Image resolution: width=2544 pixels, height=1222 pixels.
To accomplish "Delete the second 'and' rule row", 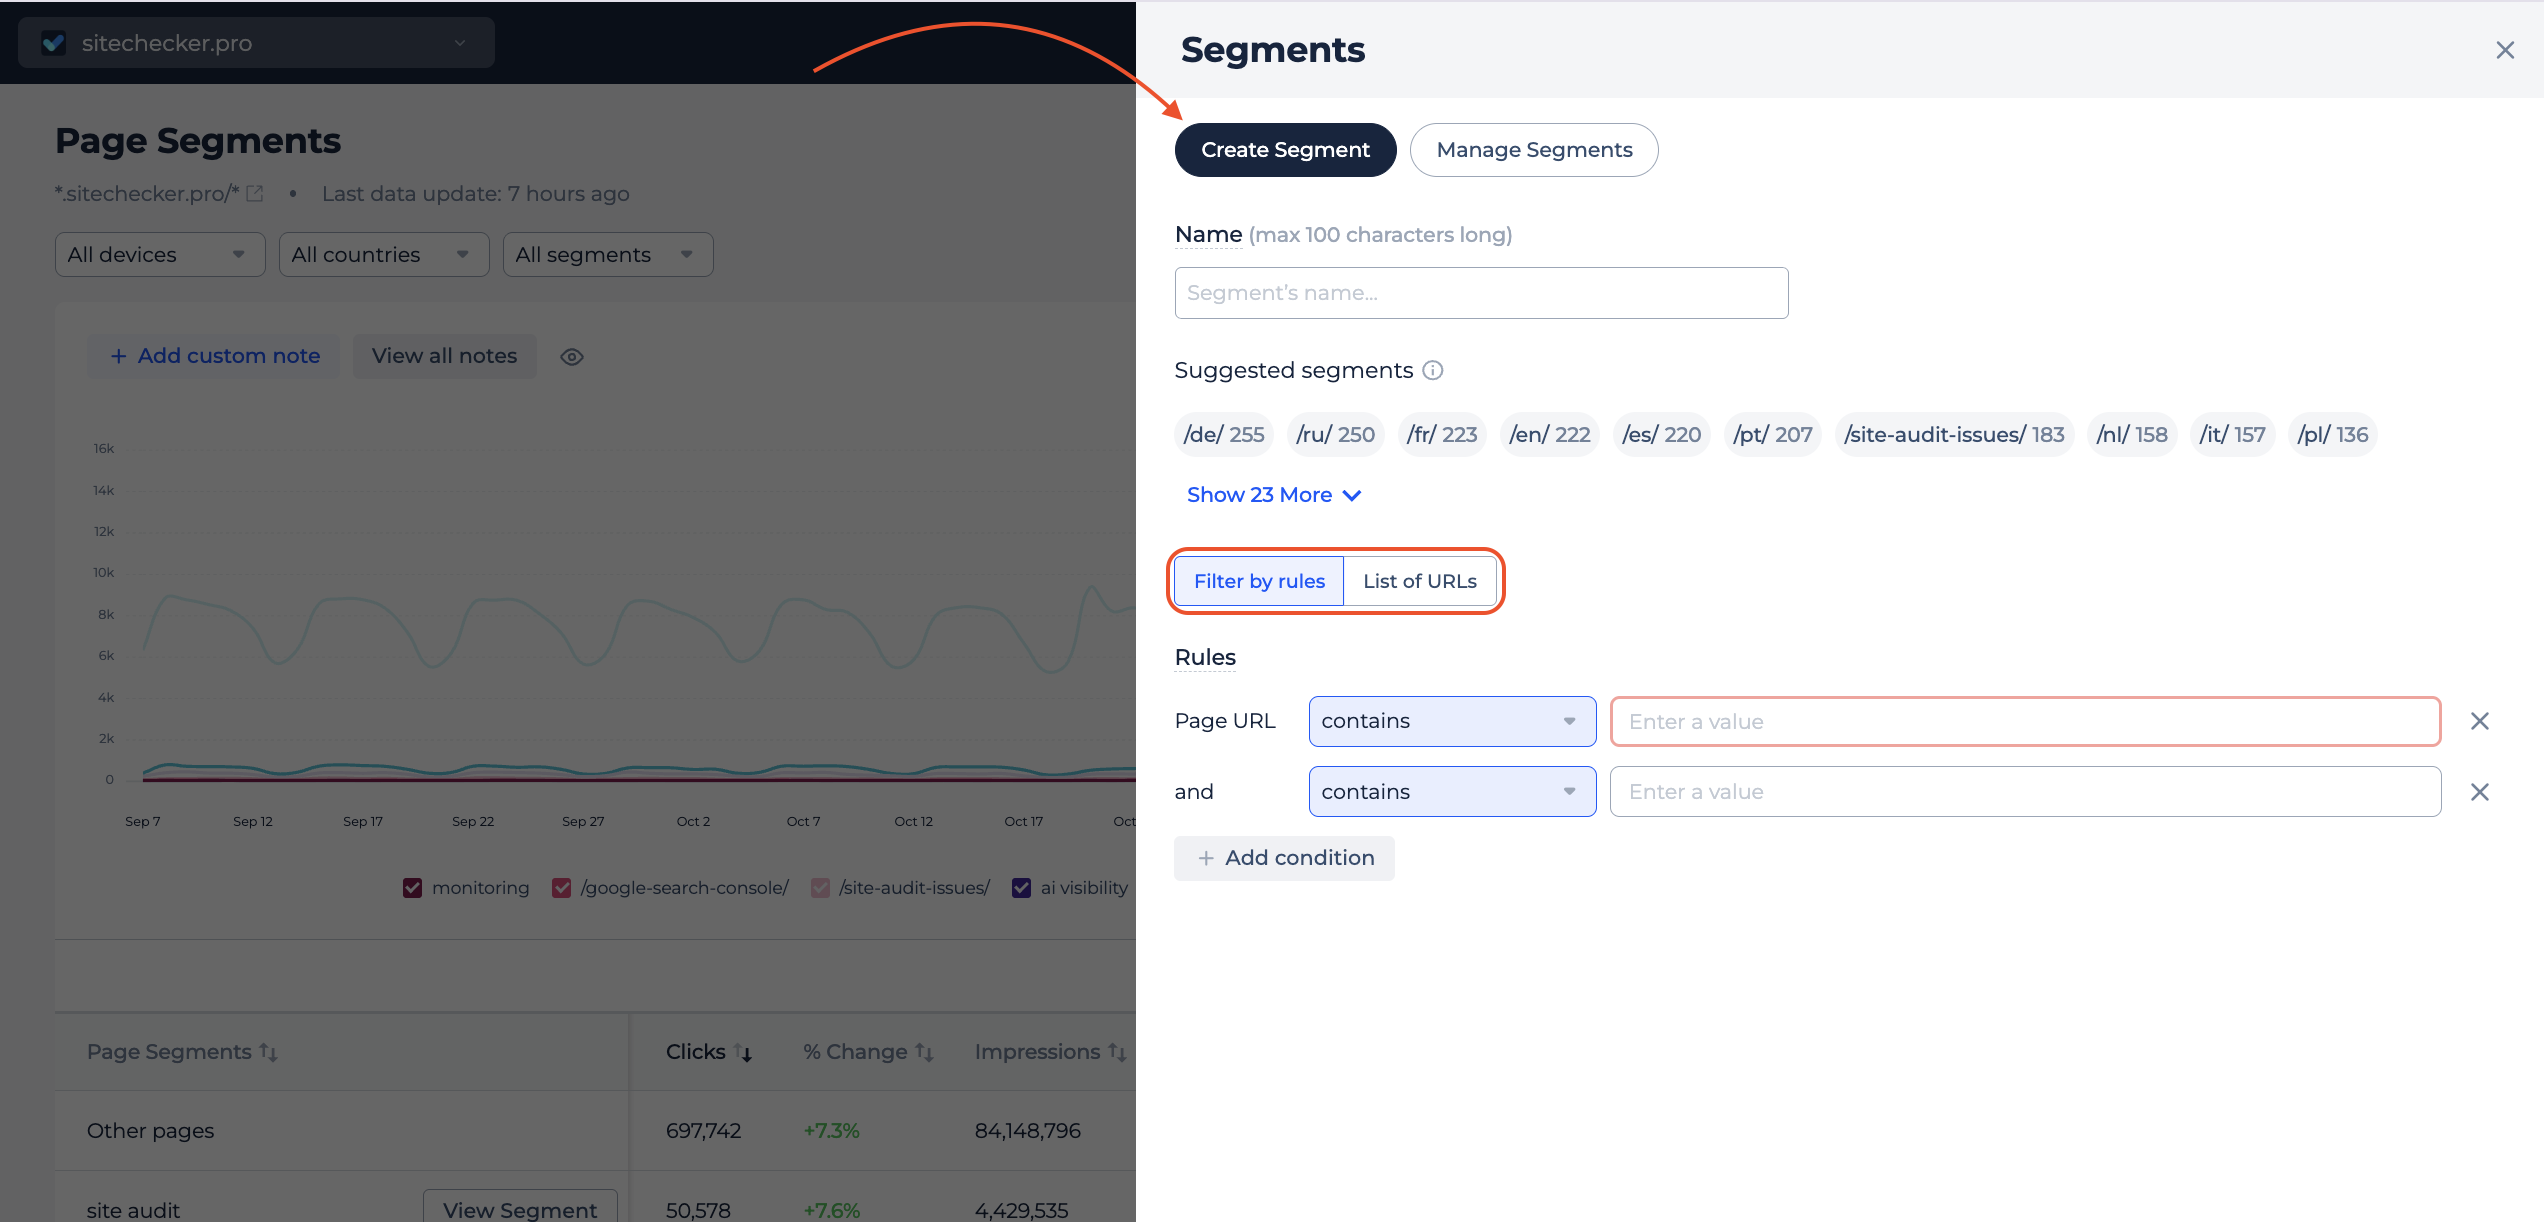I will coord(2479,792).
